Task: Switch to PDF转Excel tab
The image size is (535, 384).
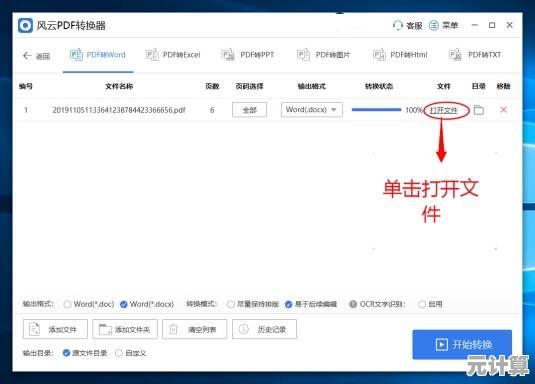Action: point(173,55)
